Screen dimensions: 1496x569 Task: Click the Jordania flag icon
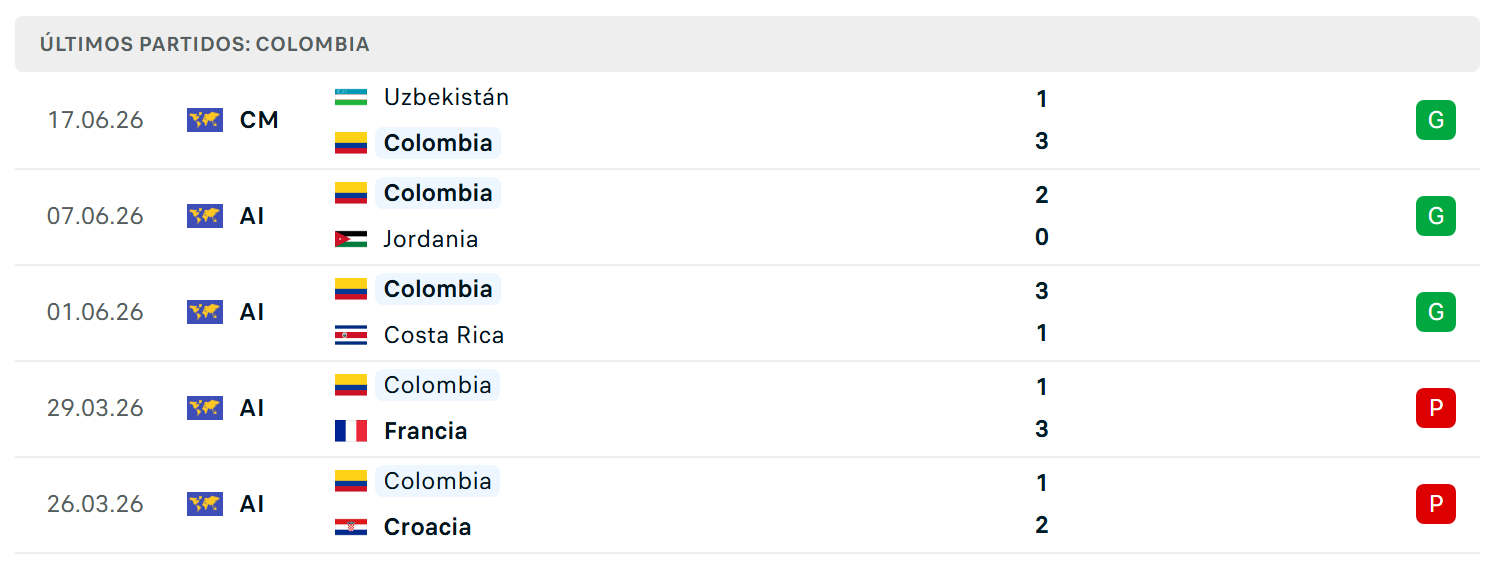[351, 239]
